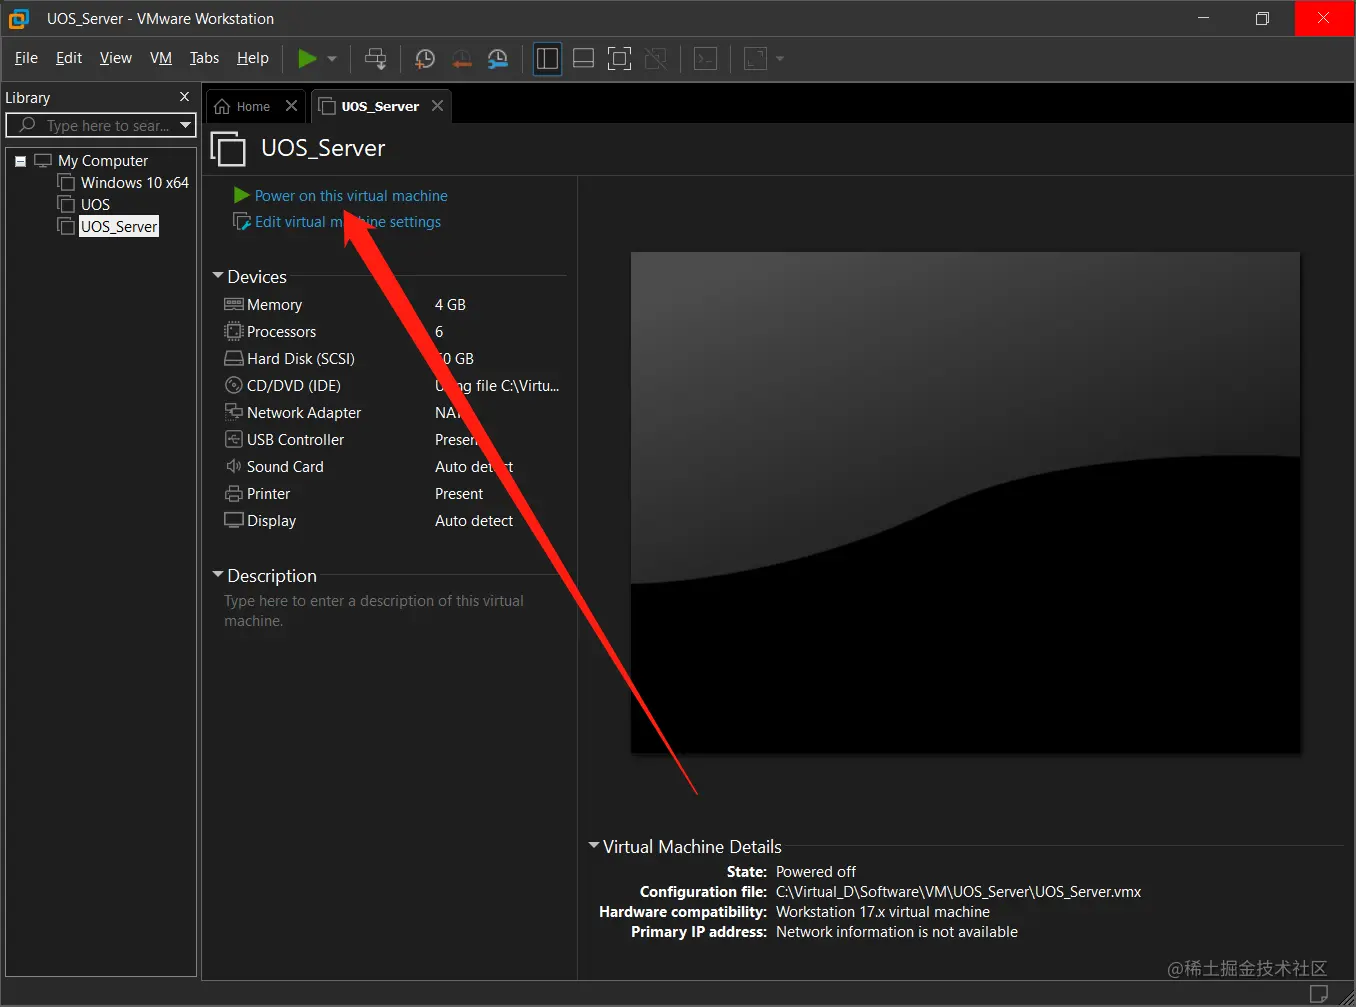Click the configuration file path text
This screenshot has height=1007, width=1356.
pos(958,892)
